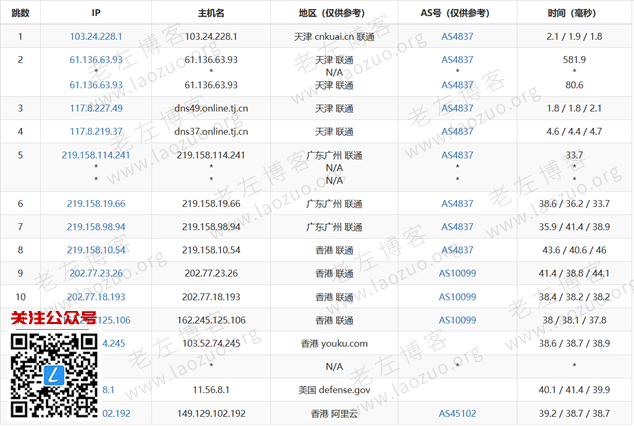Image resolution: width=634 pixels, height=426 pixels.
Task: Click the QR code image
Action: [54, 377]
